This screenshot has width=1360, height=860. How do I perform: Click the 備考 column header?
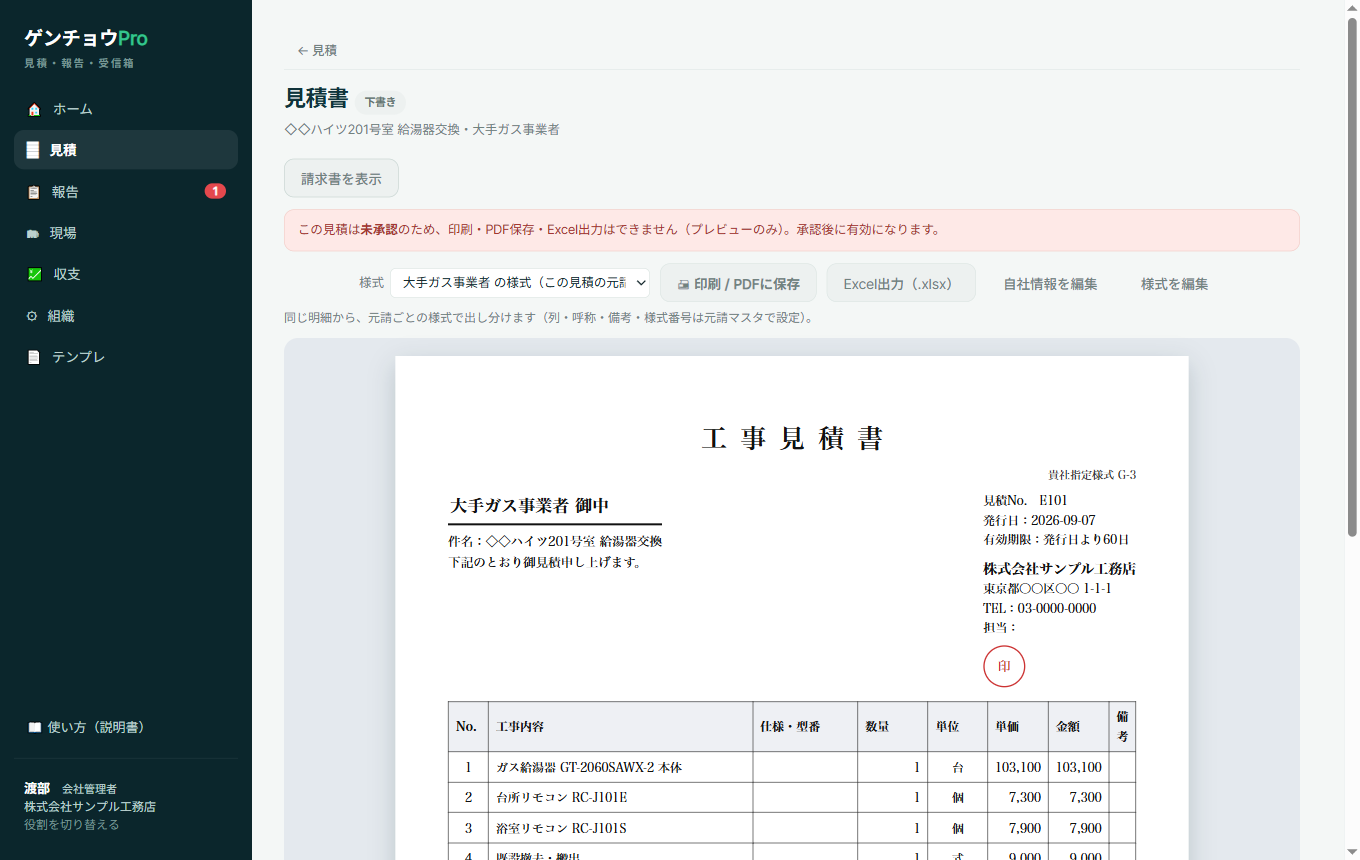(x=1122, y=727)
